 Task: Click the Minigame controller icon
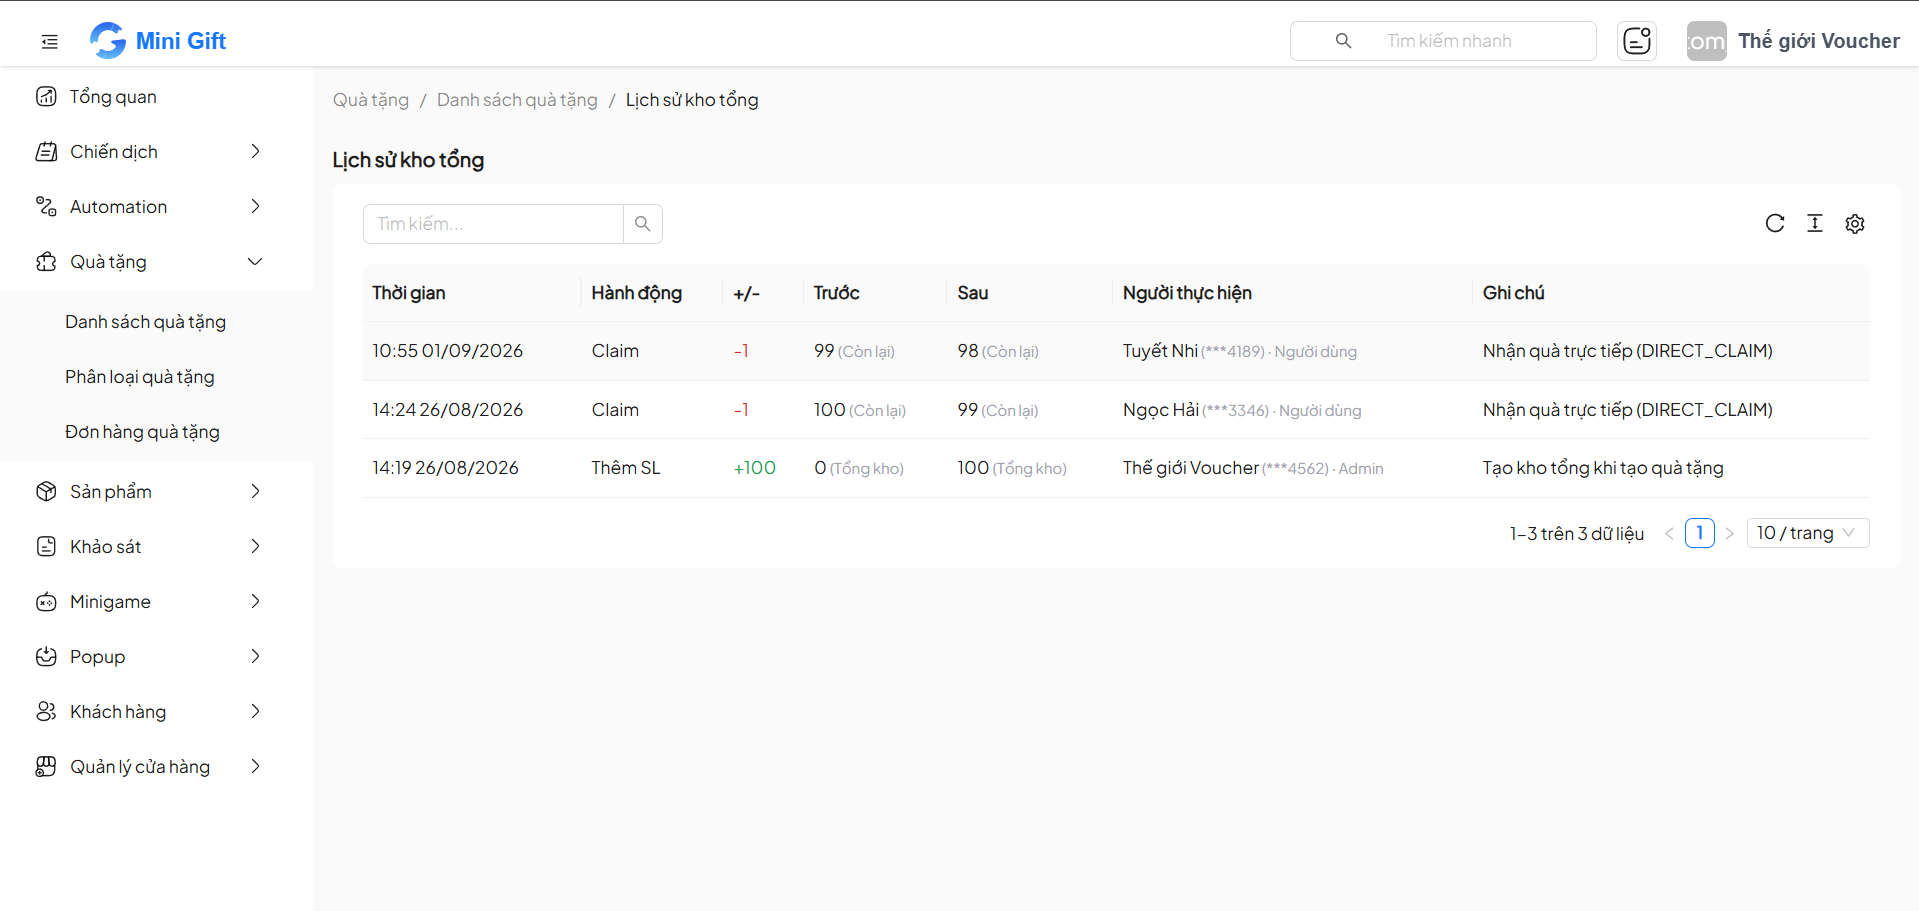(x=46, y=601)
